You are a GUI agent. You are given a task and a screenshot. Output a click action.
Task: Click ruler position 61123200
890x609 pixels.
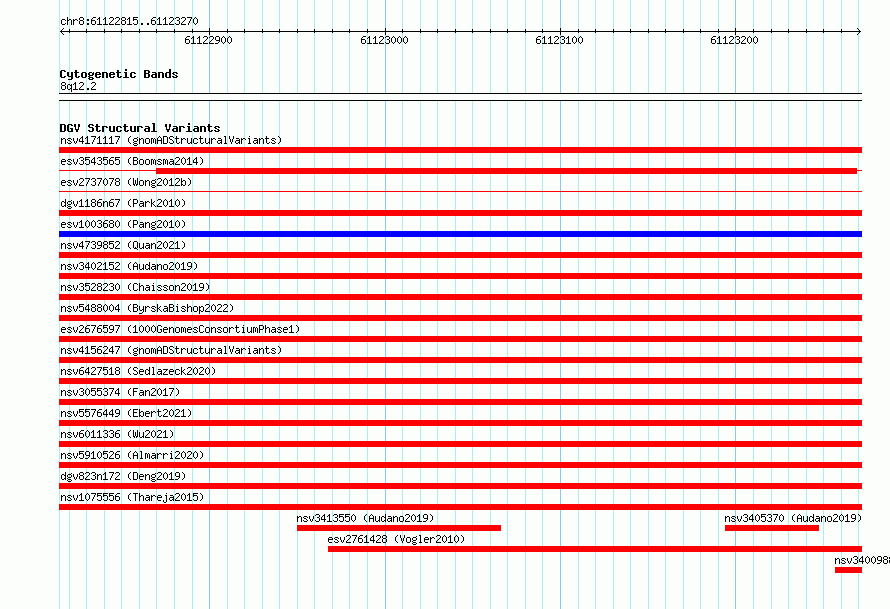click(x=734, y=40)
